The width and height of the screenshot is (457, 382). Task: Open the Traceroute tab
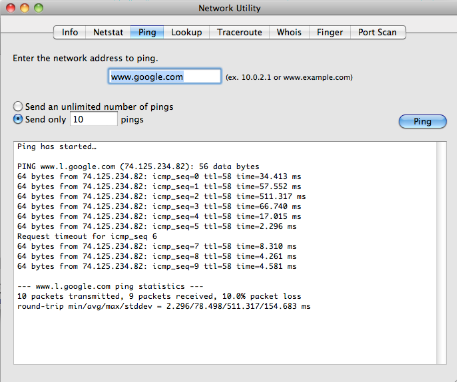click(239, 32)
